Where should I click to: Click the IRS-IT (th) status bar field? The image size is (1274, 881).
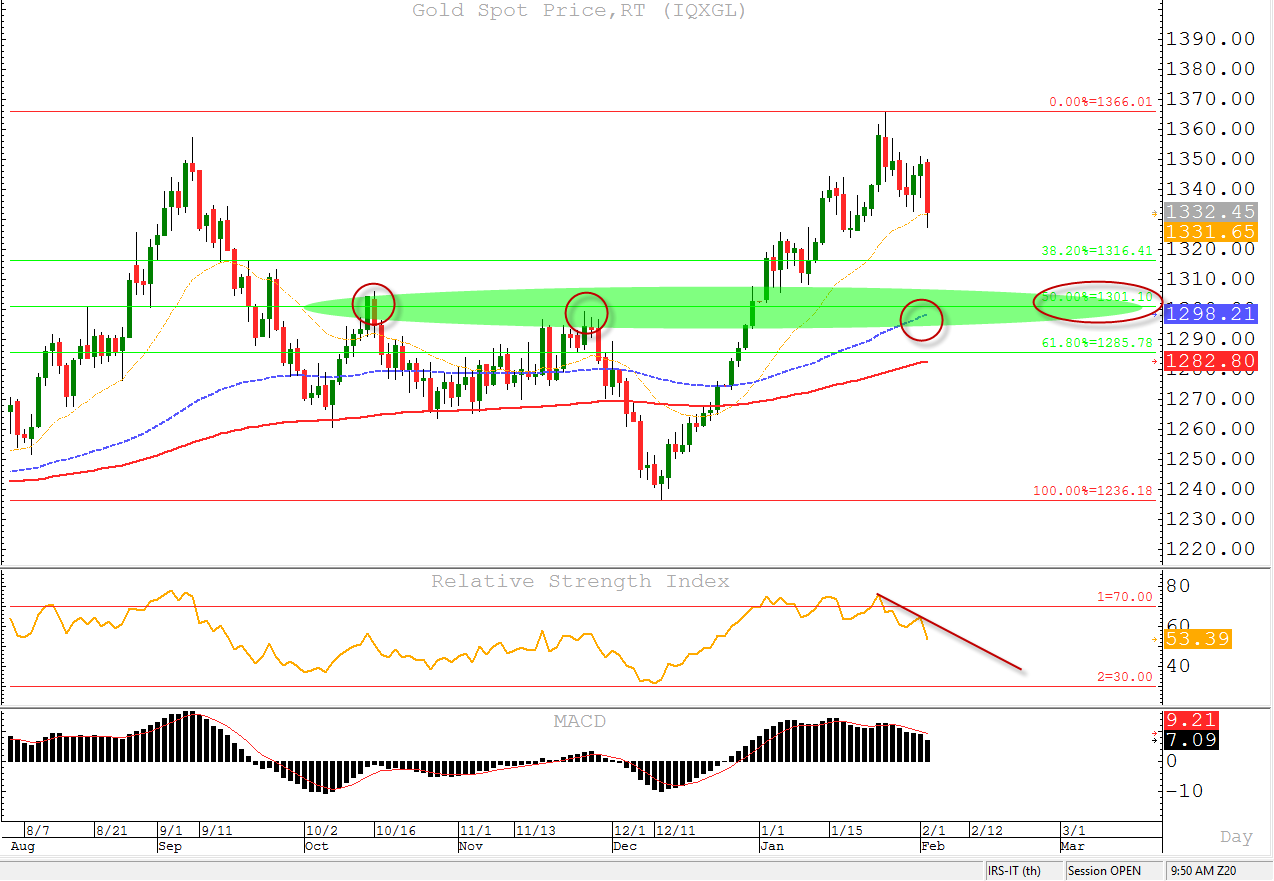click(1014, 871)
